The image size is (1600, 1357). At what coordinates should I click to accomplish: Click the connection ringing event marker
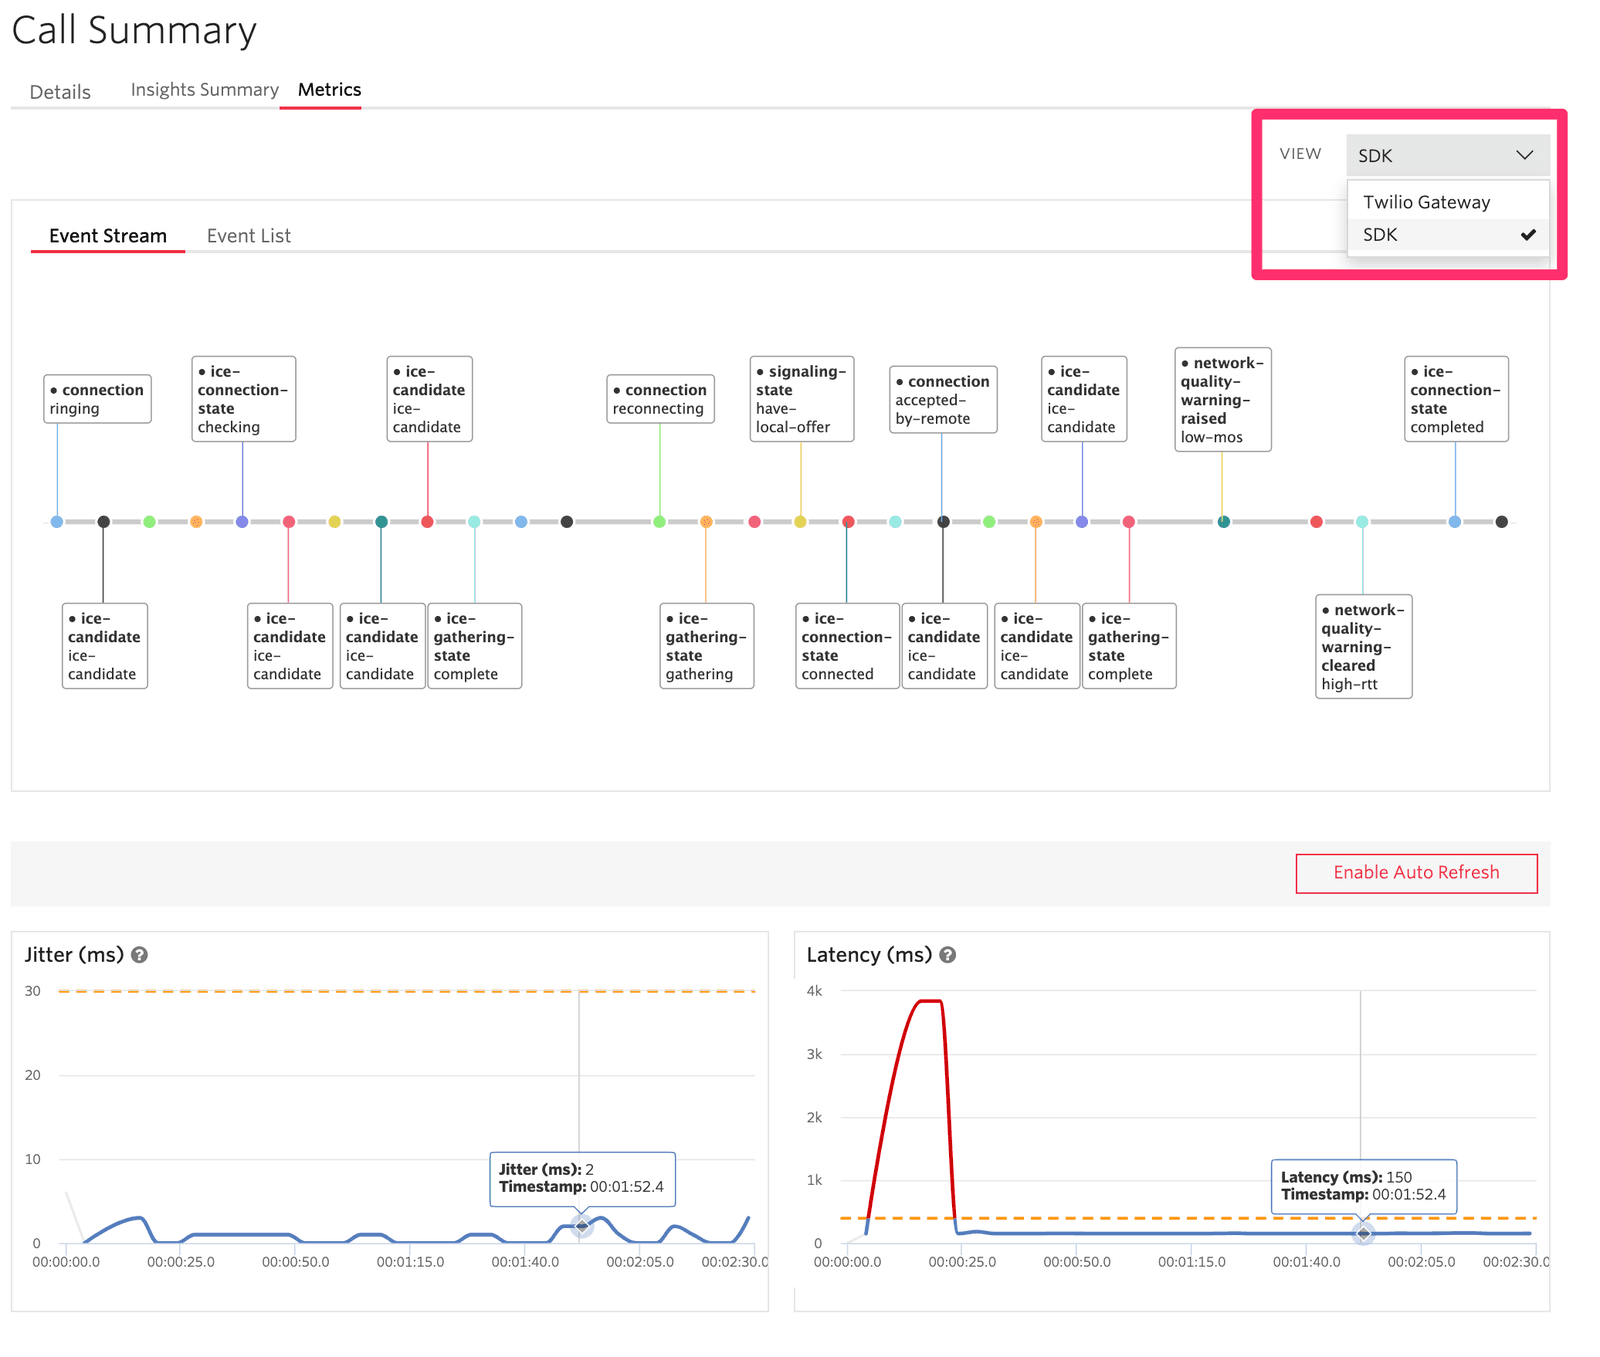pos(96,399)
